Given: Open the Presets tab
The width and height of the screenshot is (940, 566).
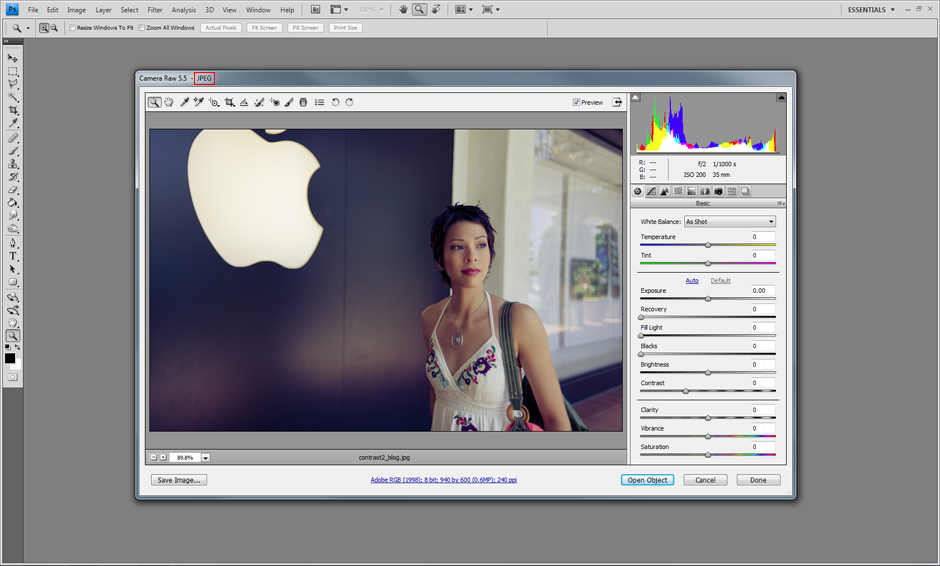Looking at the screenshot, I should point(731,191).
